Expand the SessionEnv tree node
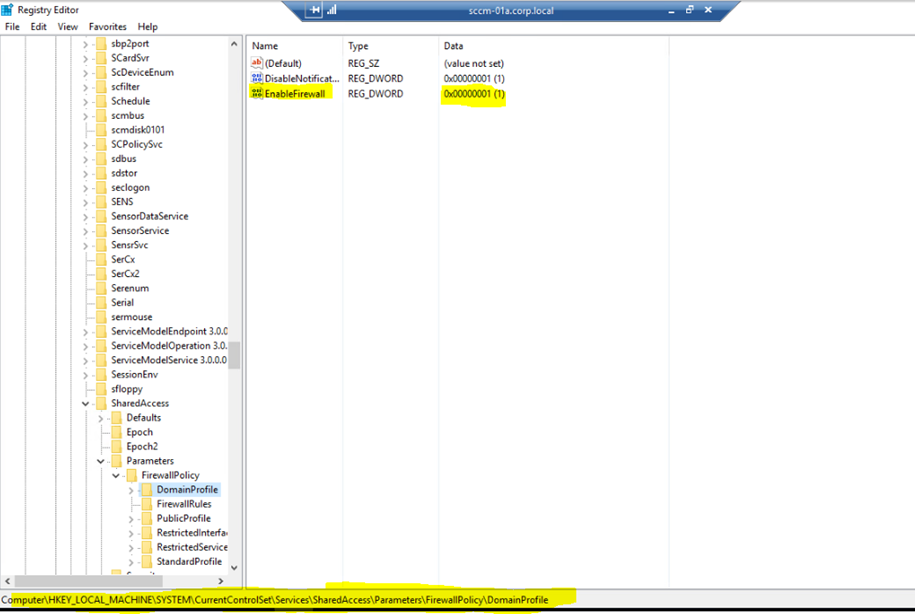915x614 pixels. coord(85,375)
